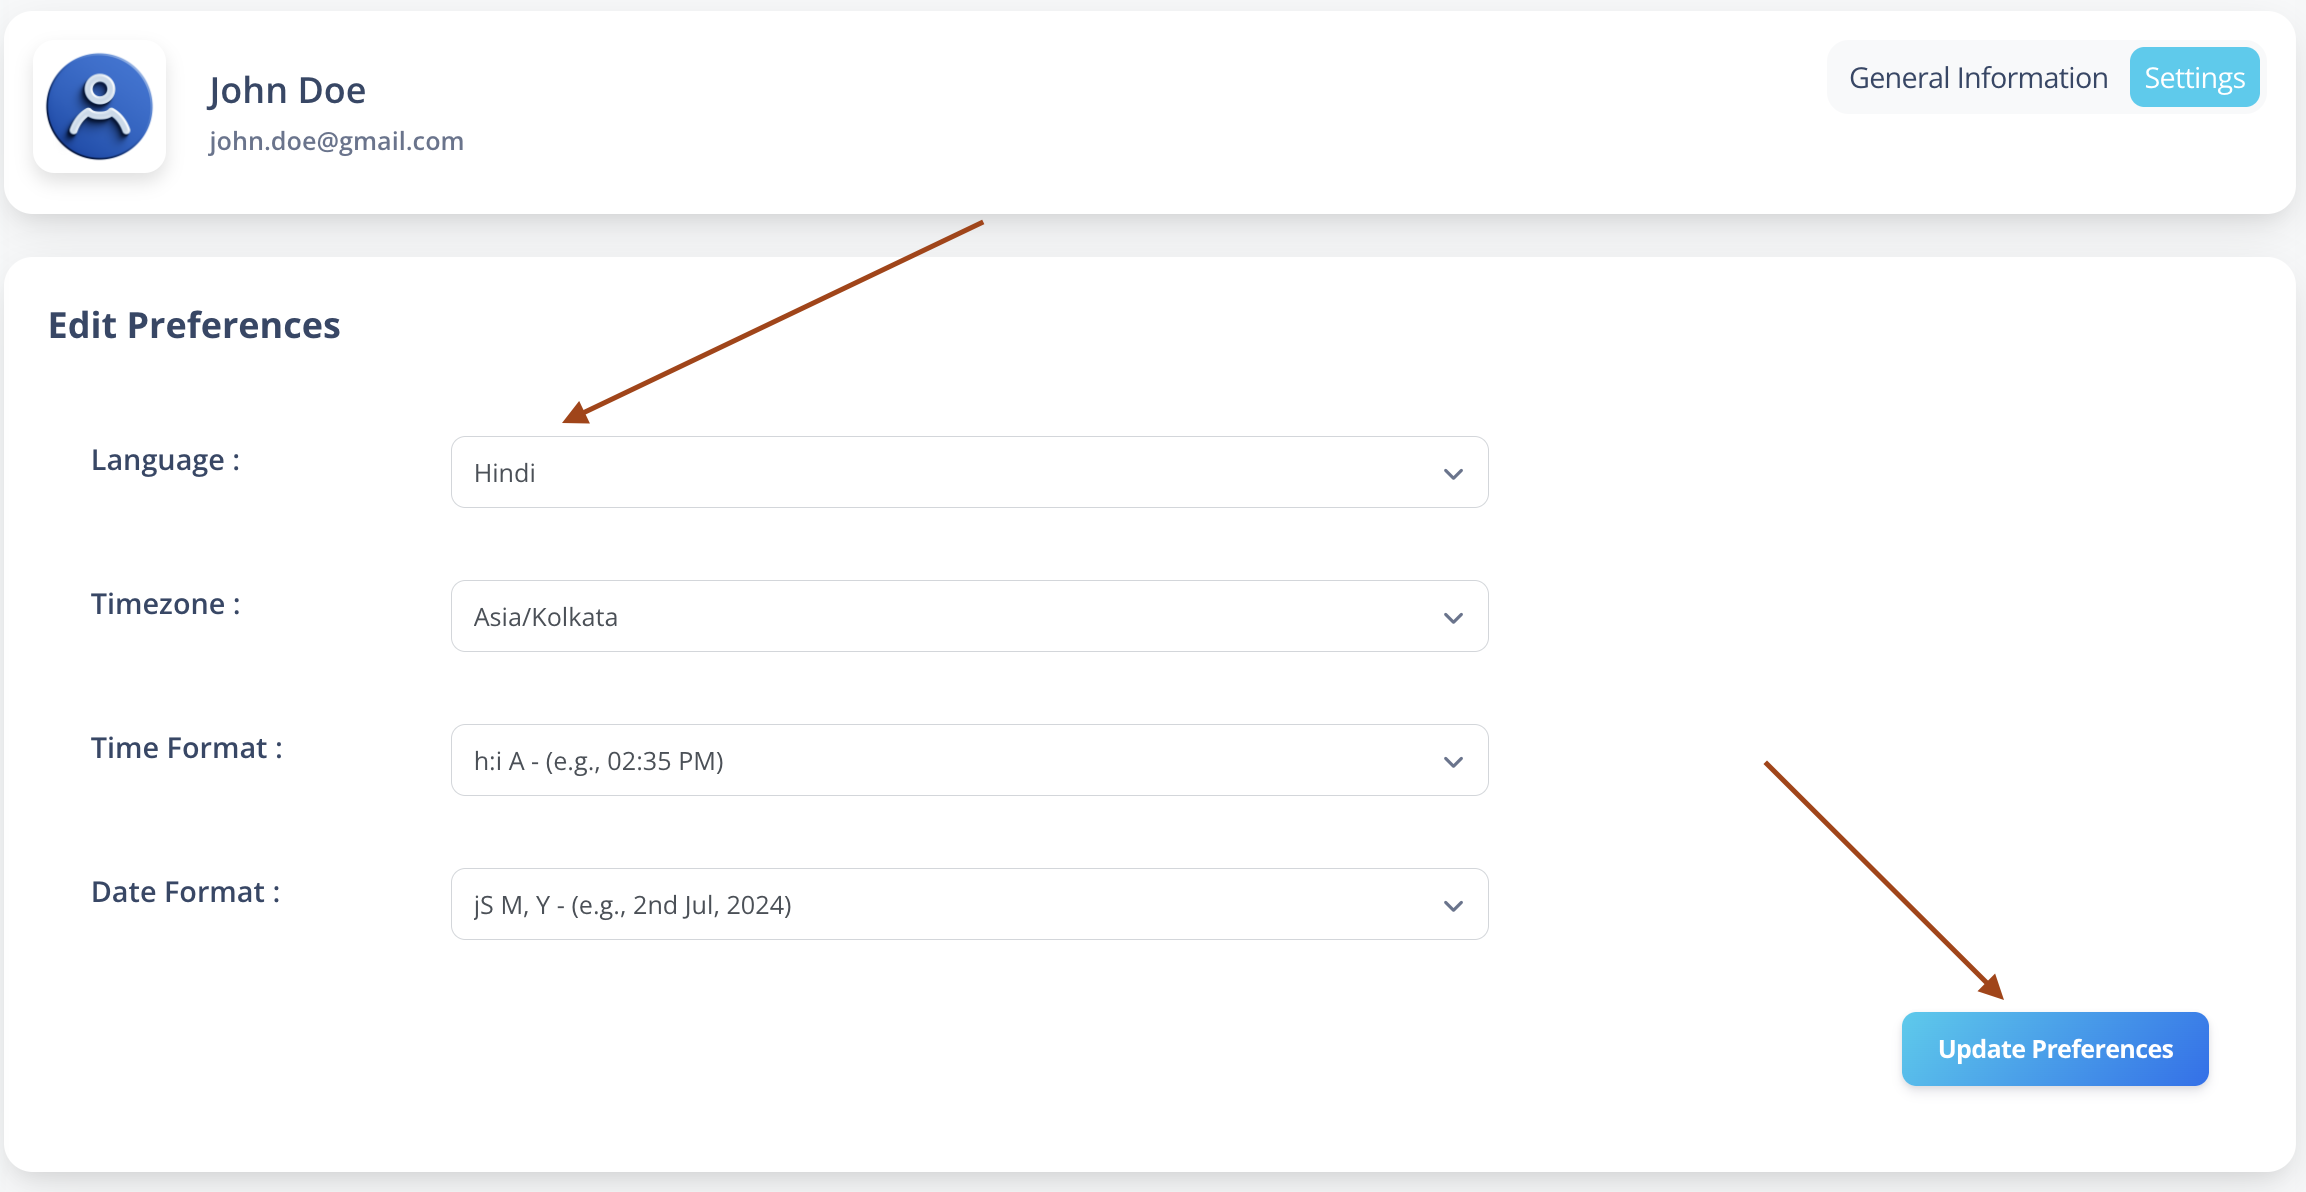The height and width of the screenshot is (1192, 2306).
Task: Click John Doe's profile avatar icon
Action: click(99, 107)
